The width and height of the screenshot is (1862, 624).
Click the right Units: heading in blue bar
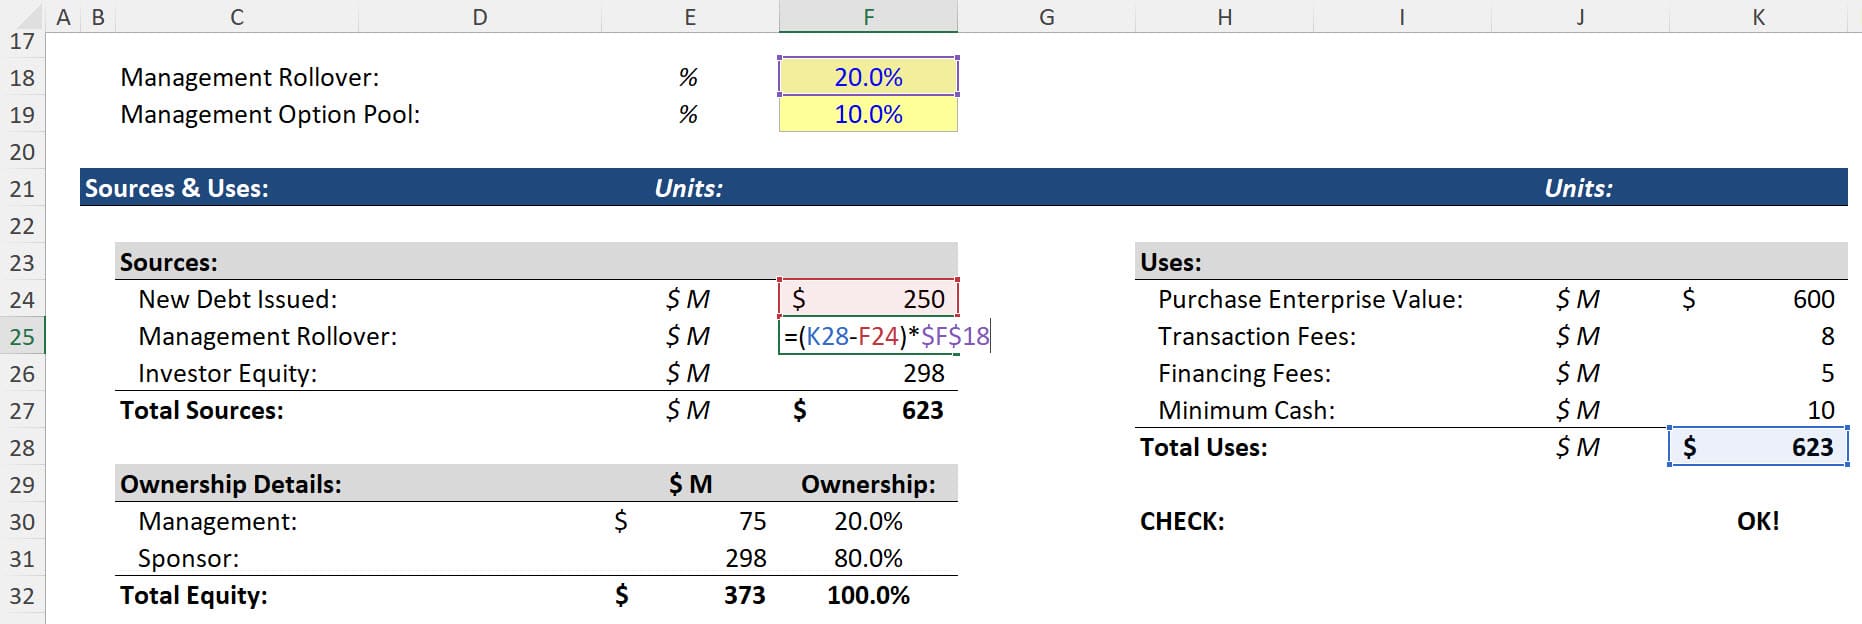pos(1579,188)
